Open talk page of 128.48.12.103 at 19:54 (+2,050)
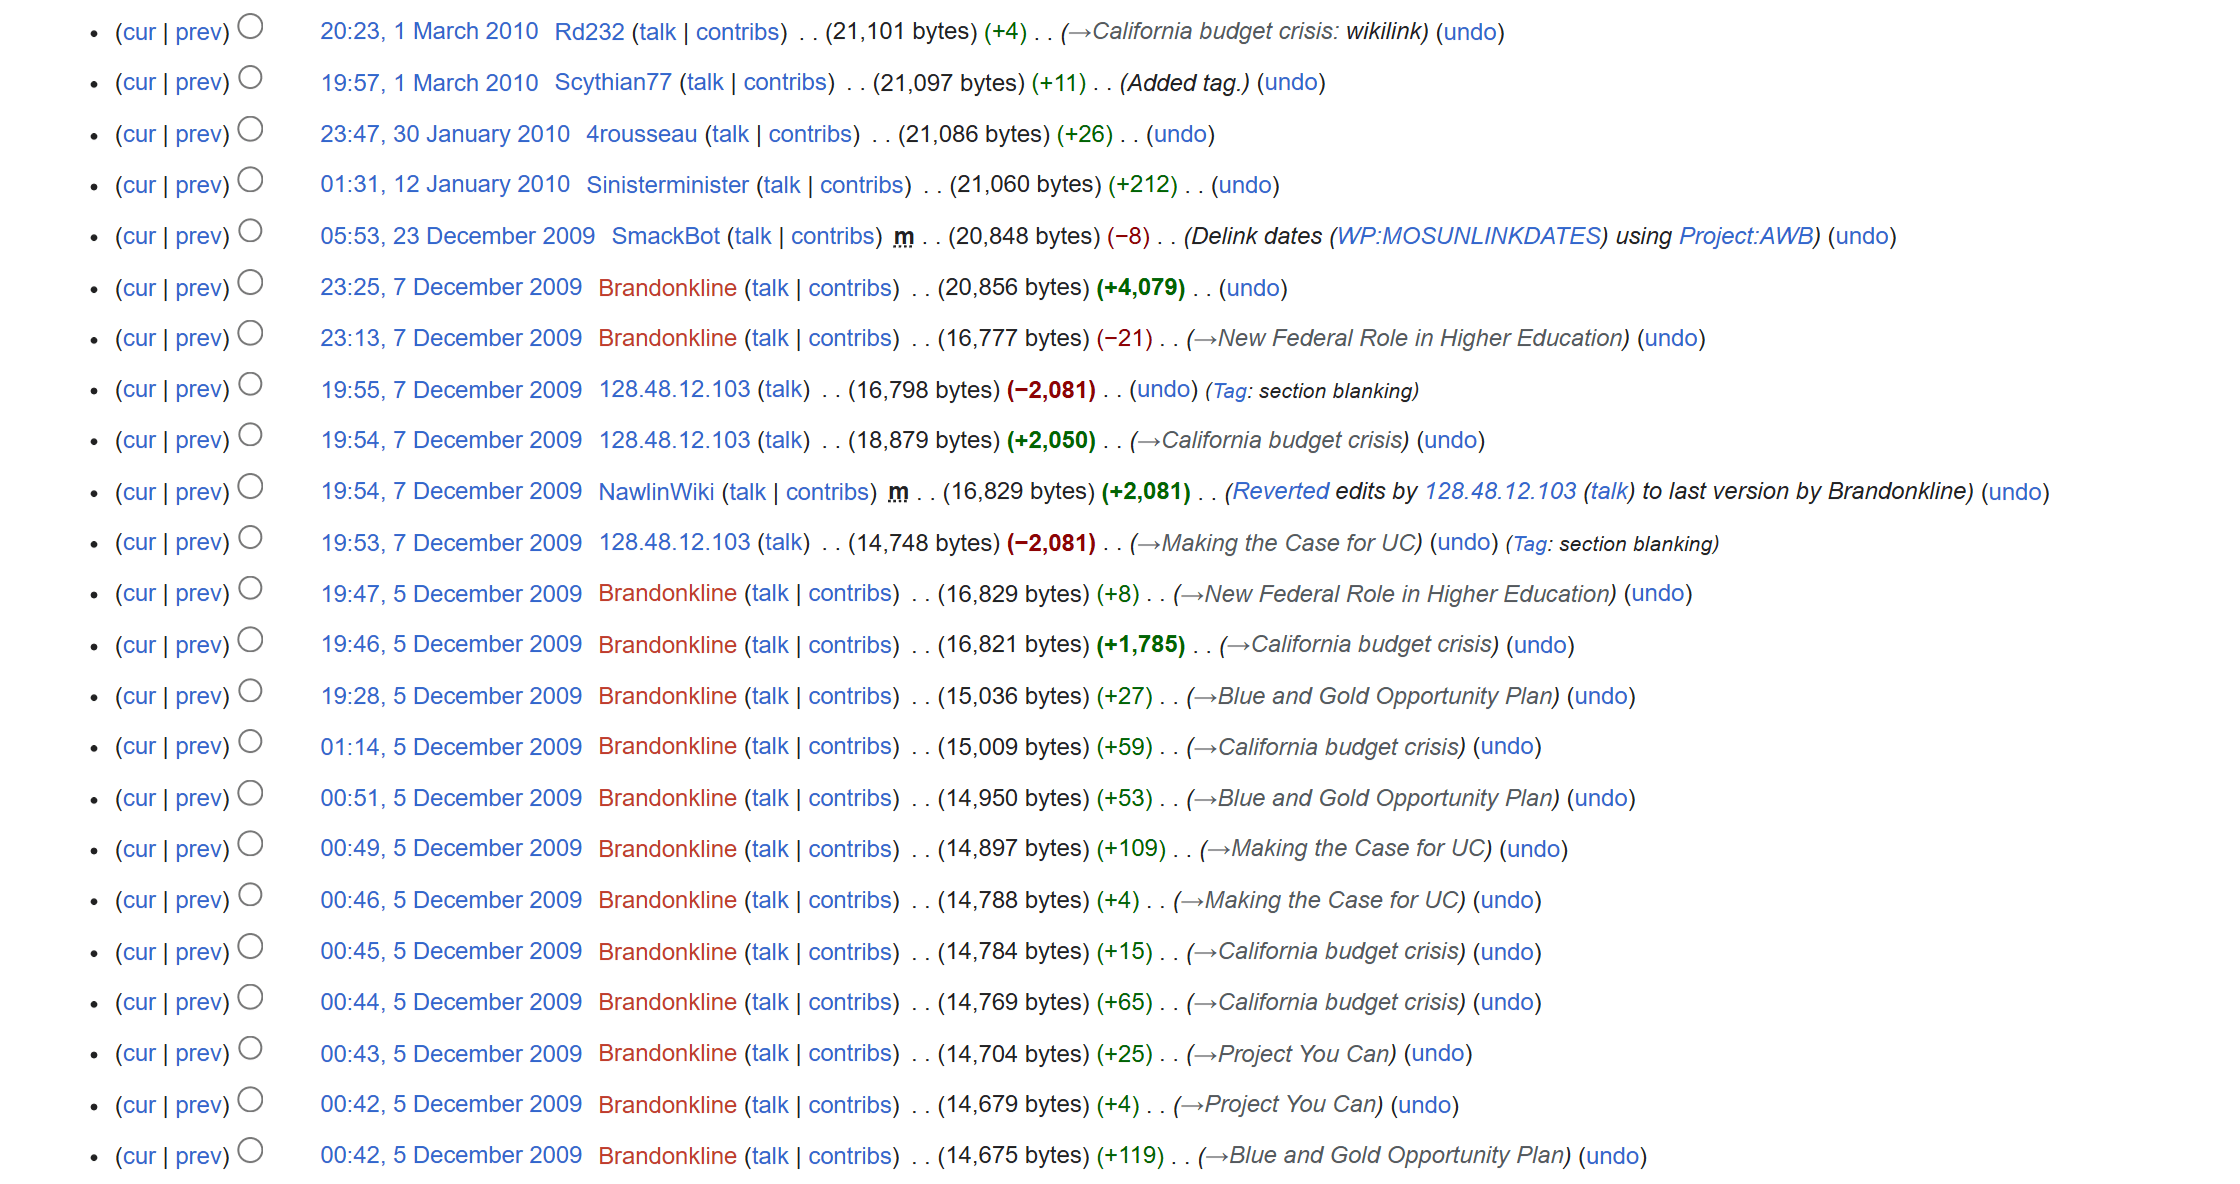Viewport: 2240px width, 1184px height. [x=784, y=441]
